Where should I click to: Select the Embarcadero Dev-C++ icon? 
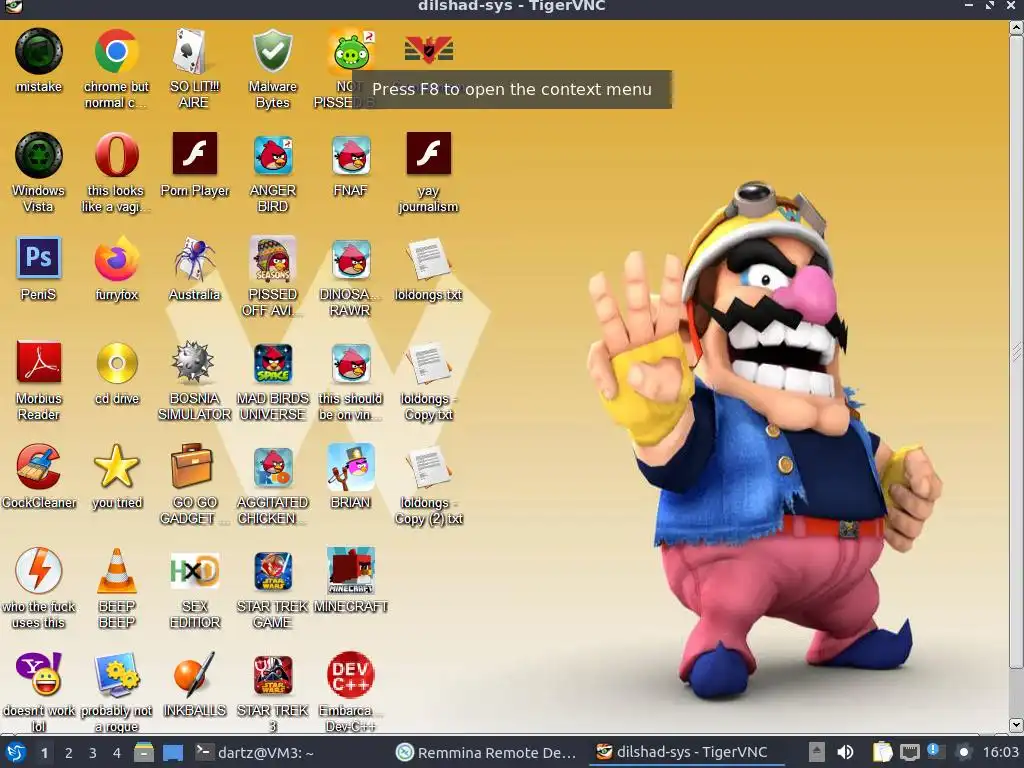(x=351, y=674)
